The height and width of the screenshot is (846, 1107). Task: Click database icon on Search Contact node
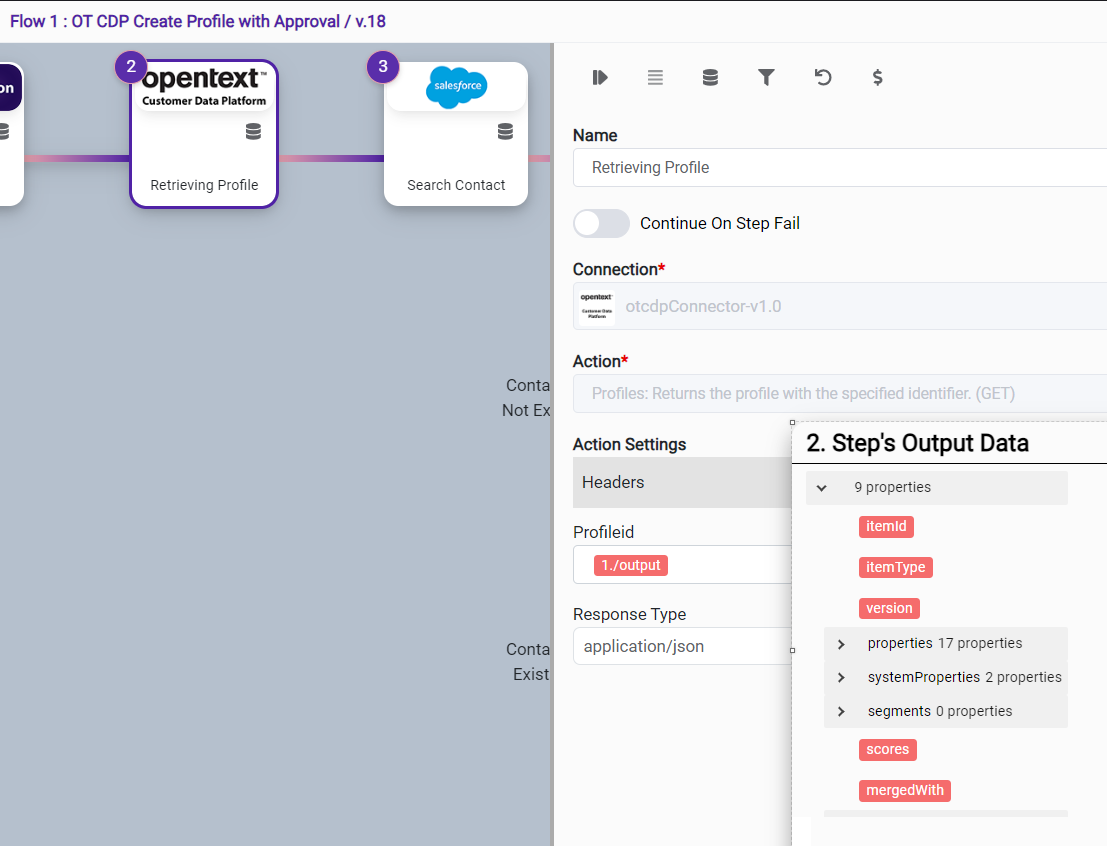[505, 132]
